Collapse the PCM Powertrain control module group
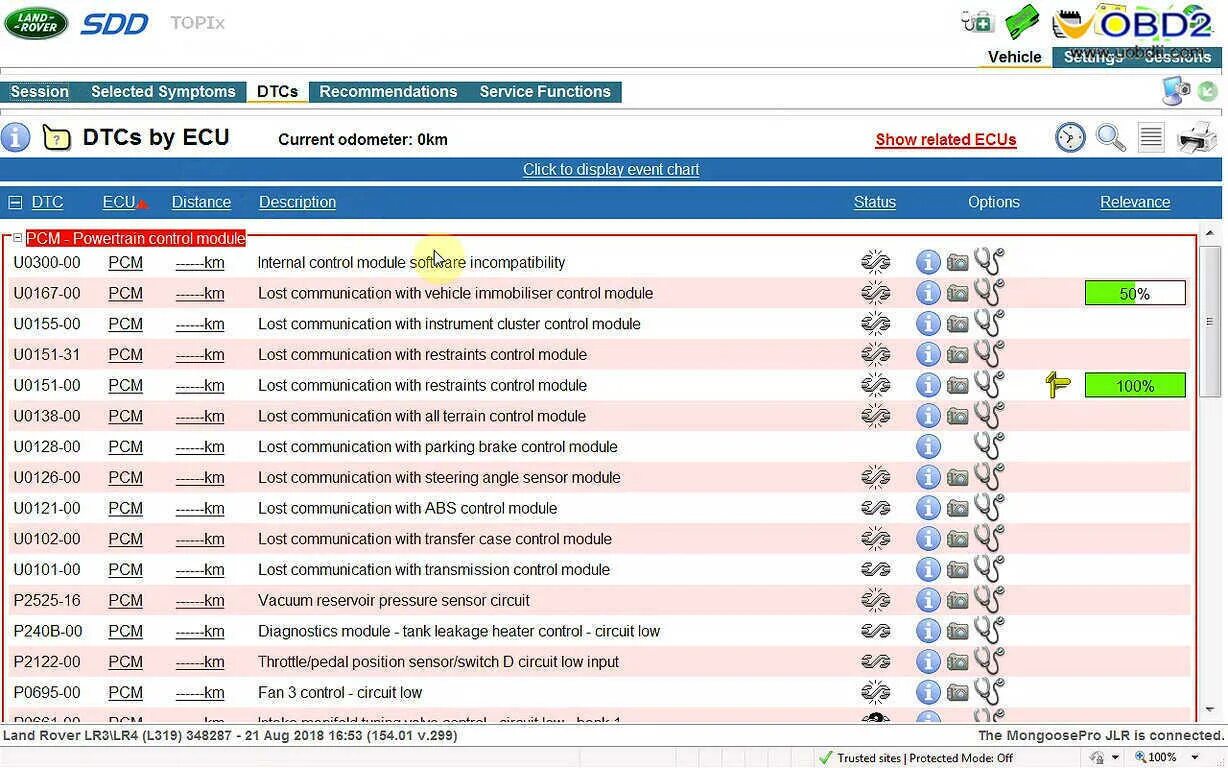 (17, 238)
